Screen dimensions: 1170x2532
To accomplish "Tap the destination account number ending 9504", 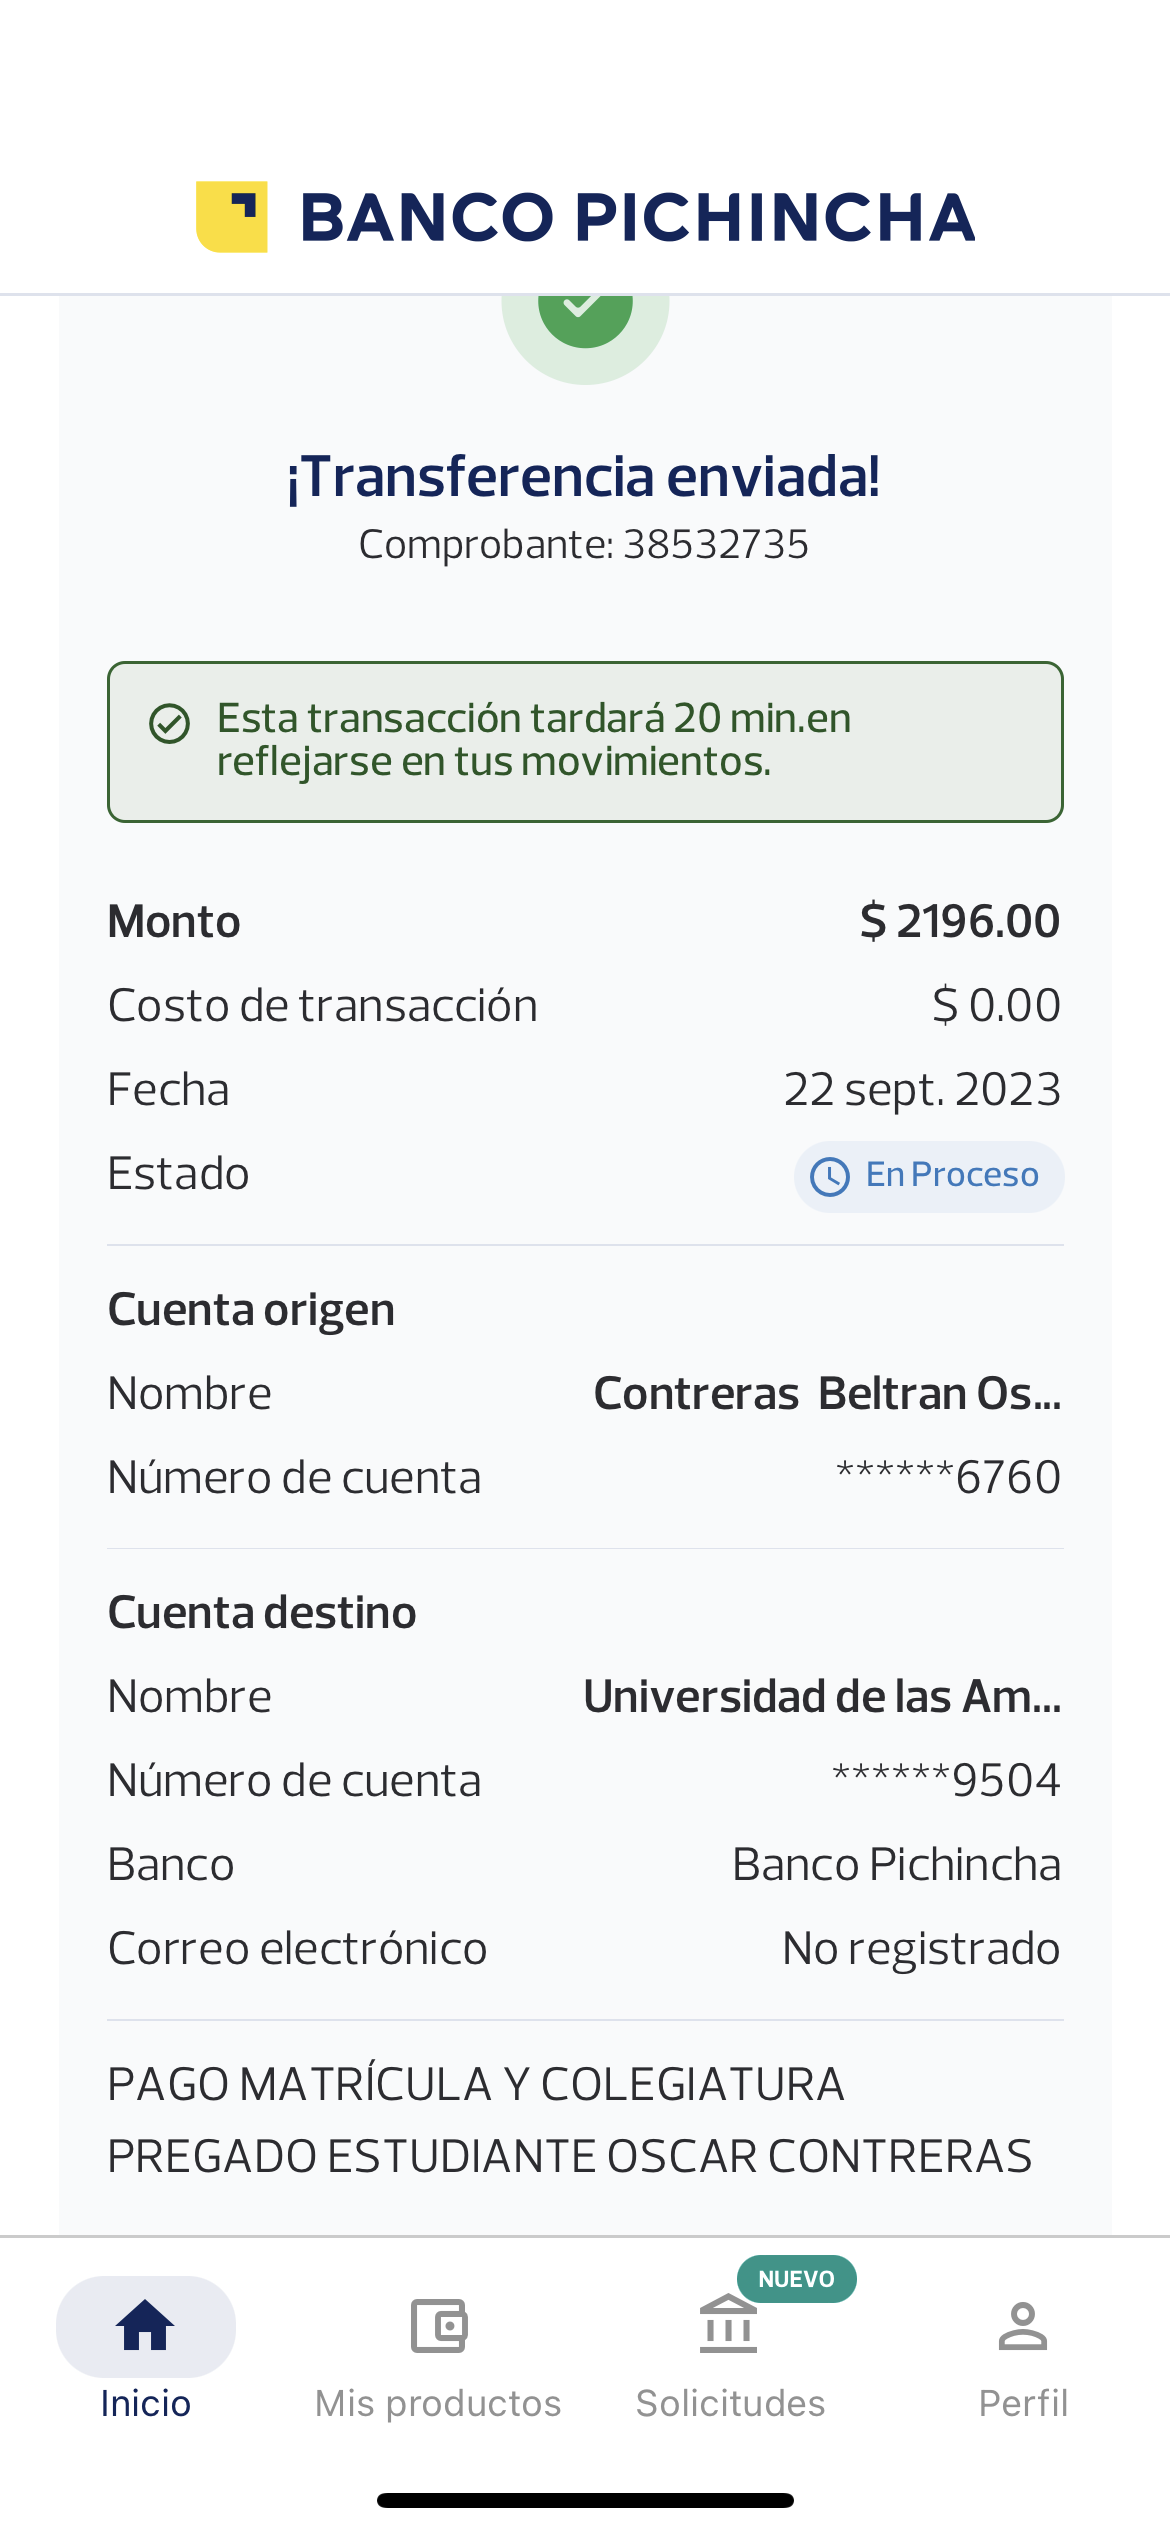I will (x=946, y=1780).
